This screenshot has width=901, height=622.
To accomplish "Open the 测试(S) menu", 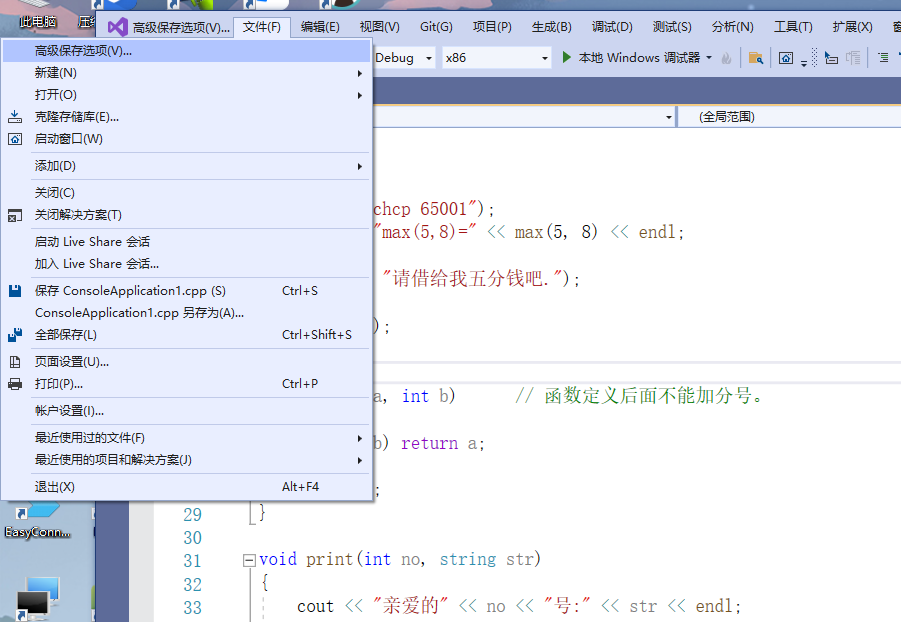I will coord(672,27).
